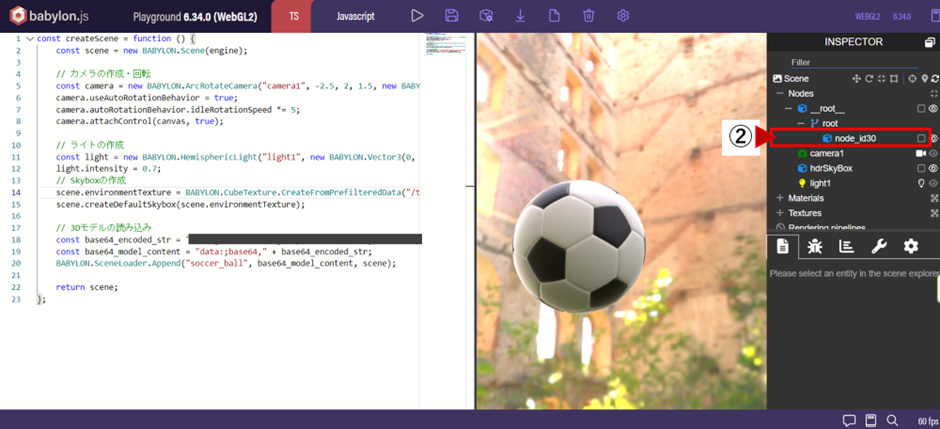Click the save snippet icon in footer
This screenshot has width=940, height=429.
871,419
